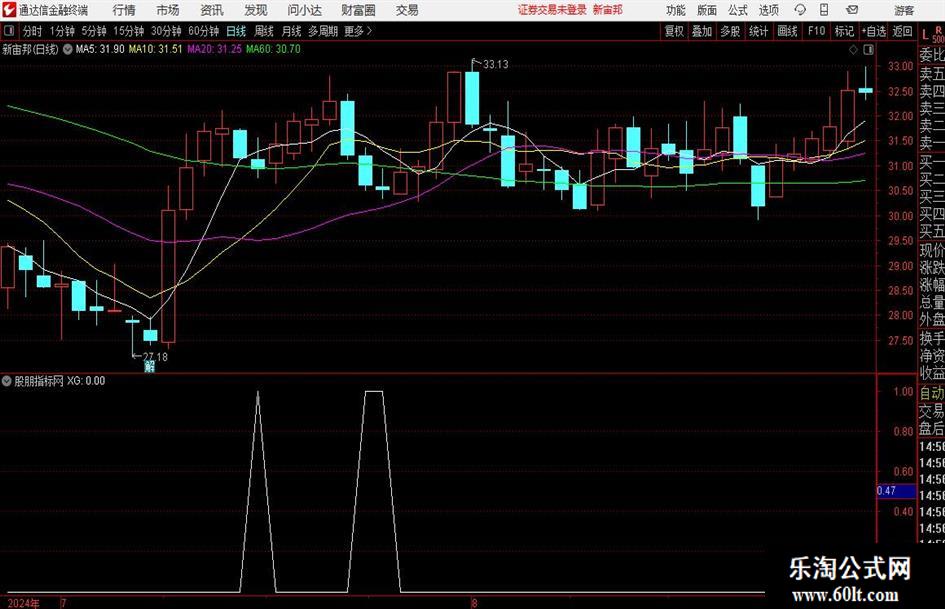Open the 问小达 menu

click(304, 10)
